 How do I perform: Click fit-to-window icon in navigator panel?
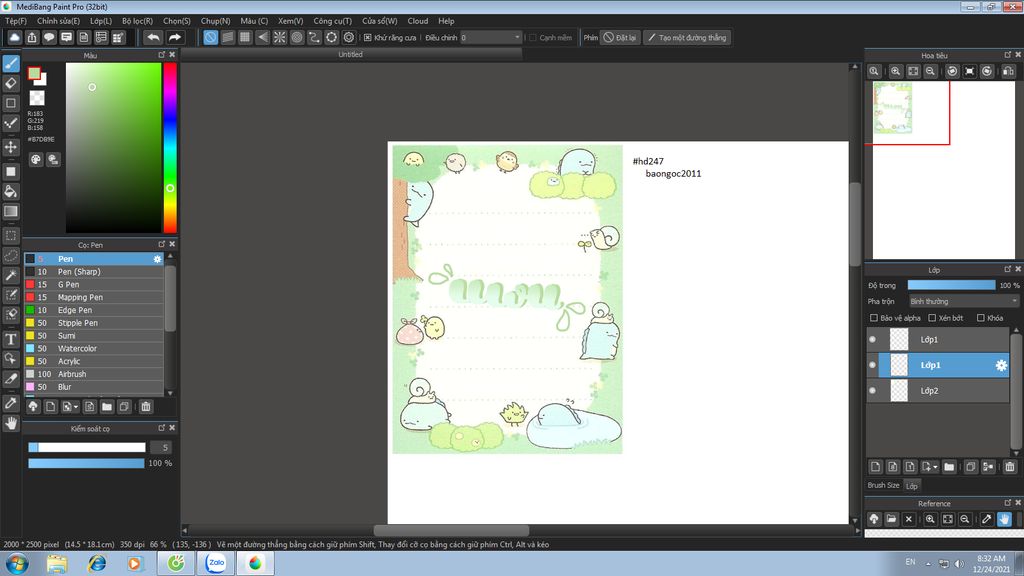point(913,71)
